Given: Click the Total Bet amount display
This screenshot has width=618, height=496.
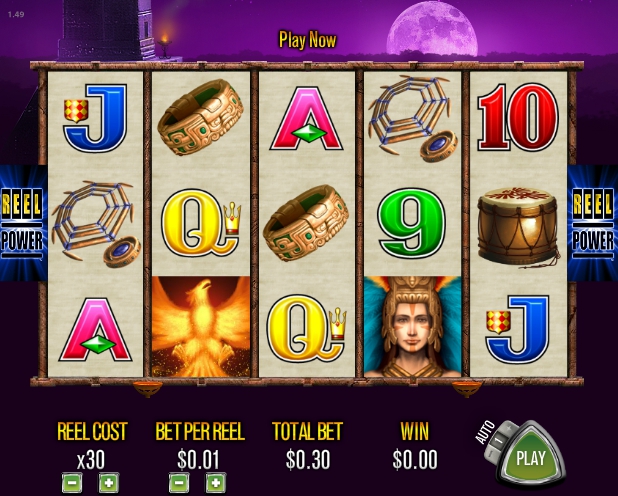Looking at the screenshot, I should point(307,459).
